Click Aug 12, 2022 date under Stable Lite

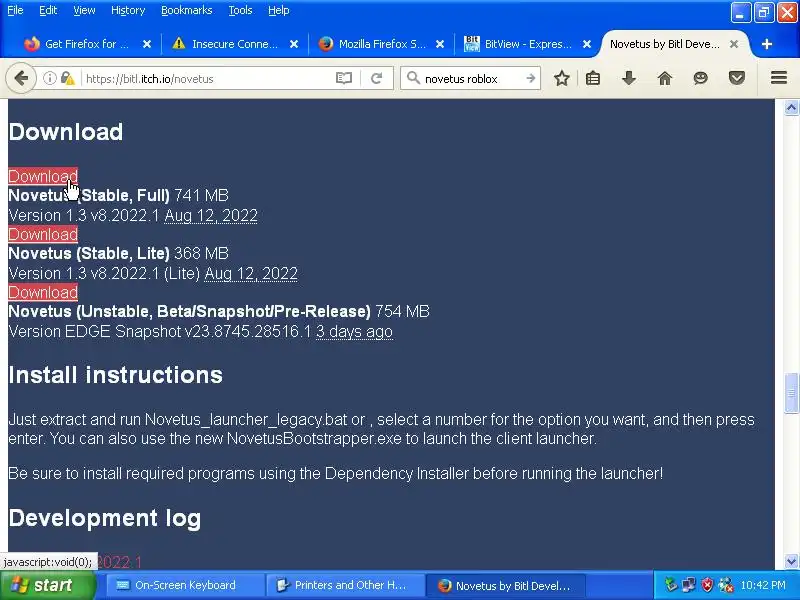[251, 273]
